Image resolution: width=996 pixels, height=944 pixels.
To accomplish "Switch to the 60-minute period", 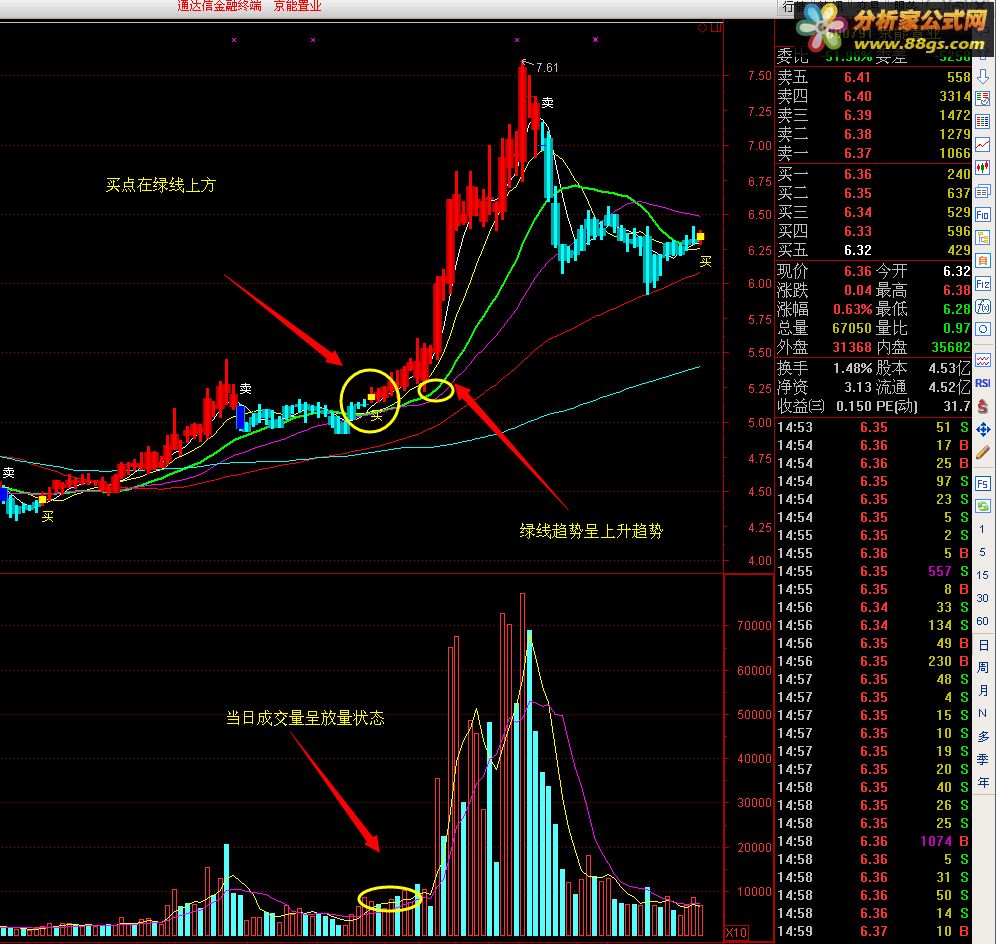I will [x=982, y=621].
